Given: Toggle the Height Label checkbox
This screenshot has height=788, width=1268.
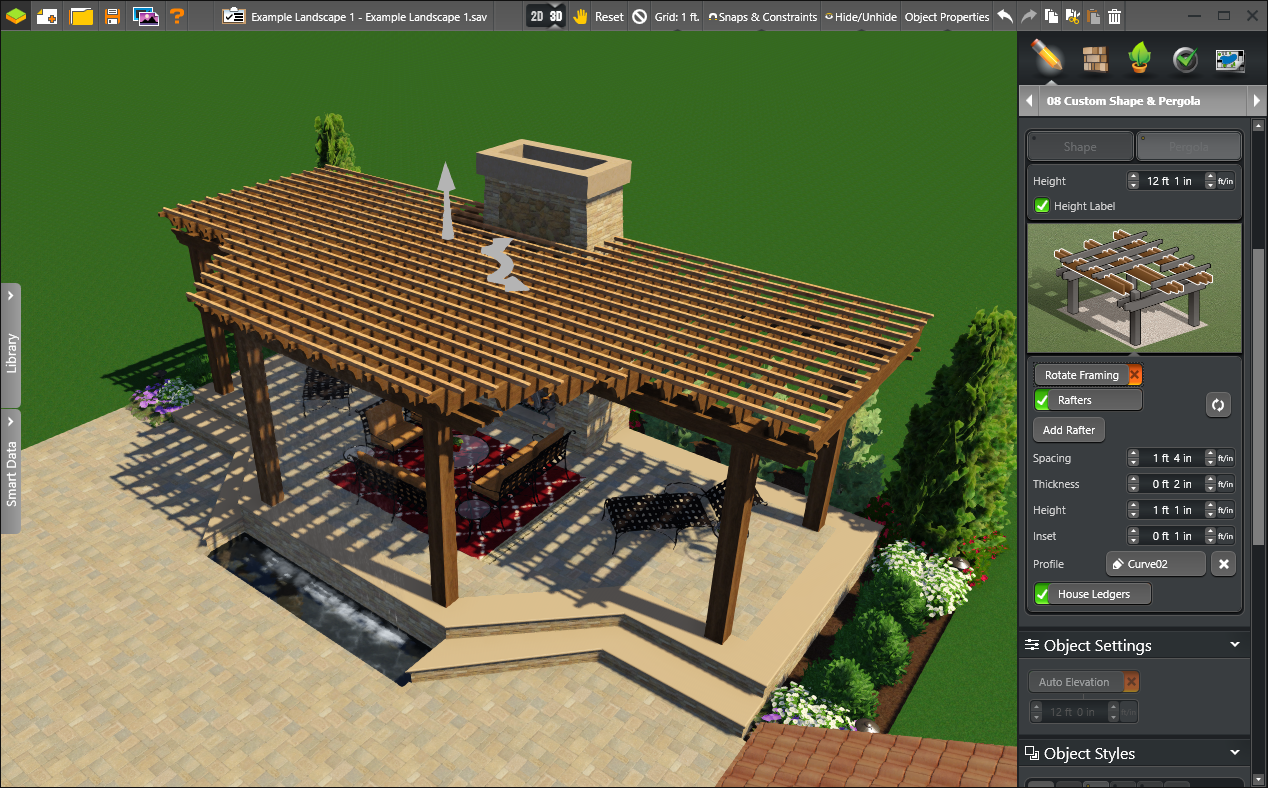Looking at the screenshot, I should [x=1041, y=205].
